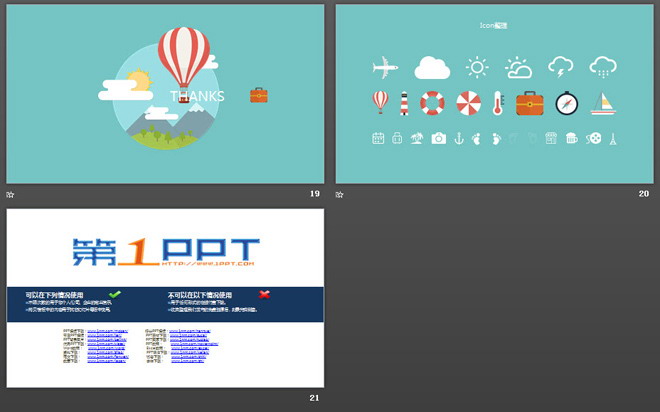Screen dimensions: 660x412
Task: Click the shop storefront icon
Action: click(x=551, y=138)
